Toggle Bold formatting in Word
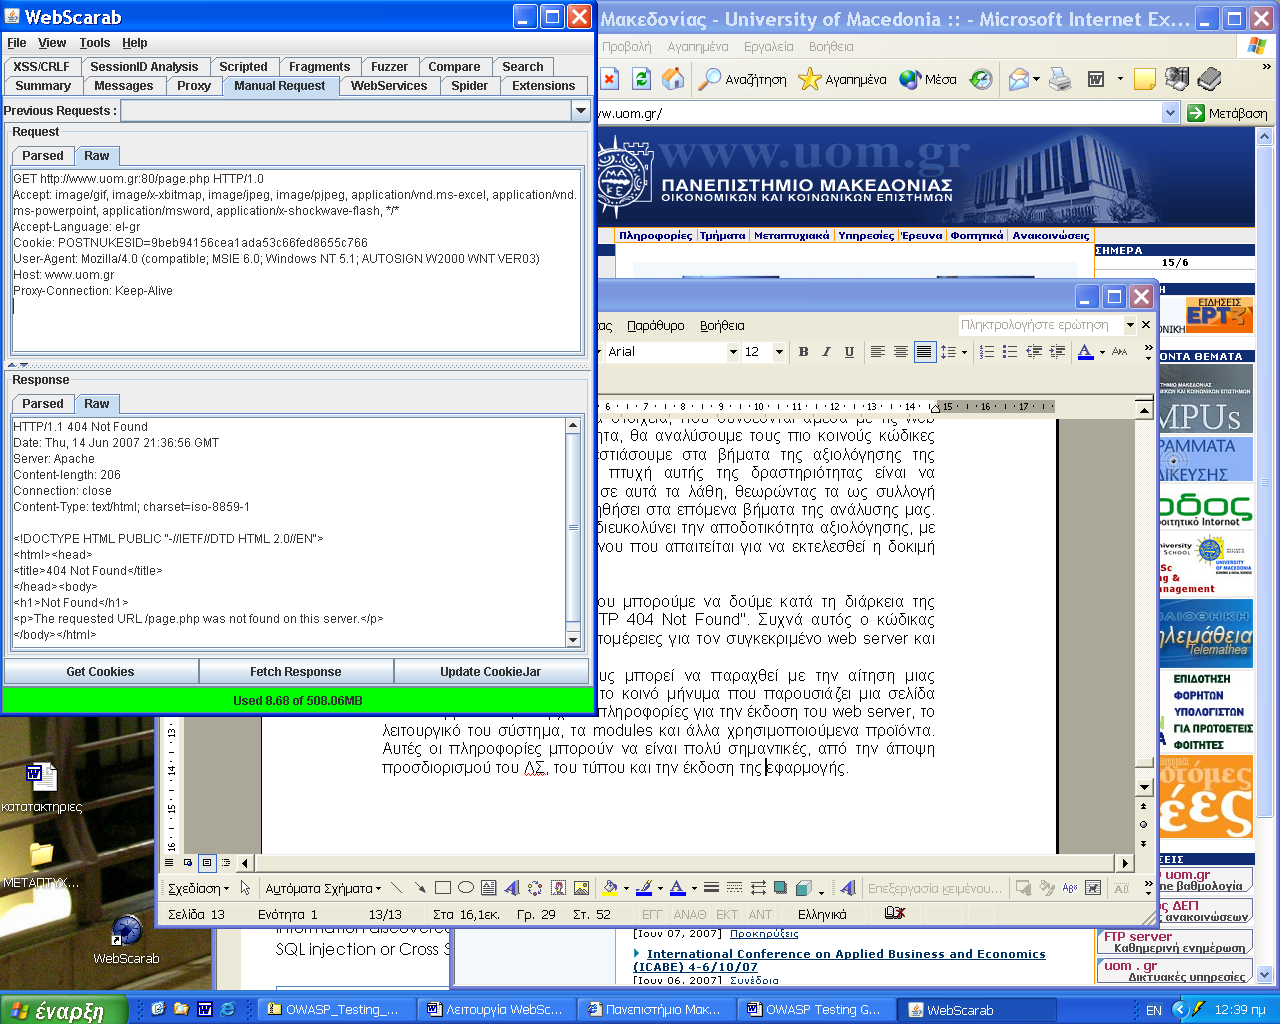 (803, 351)
